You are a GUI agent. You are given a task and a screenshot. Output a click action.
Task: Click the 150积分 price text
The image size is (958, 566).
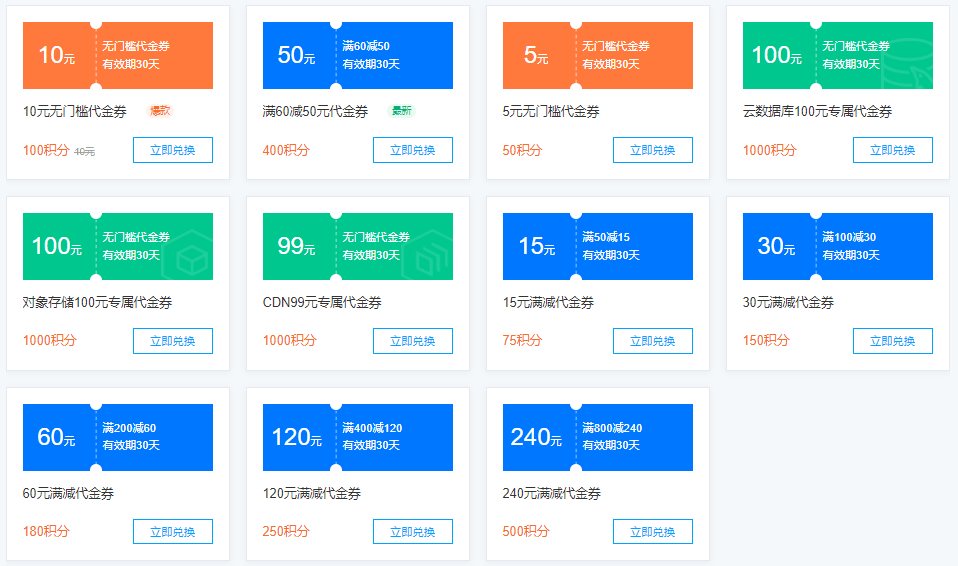(x=766, y=340)
